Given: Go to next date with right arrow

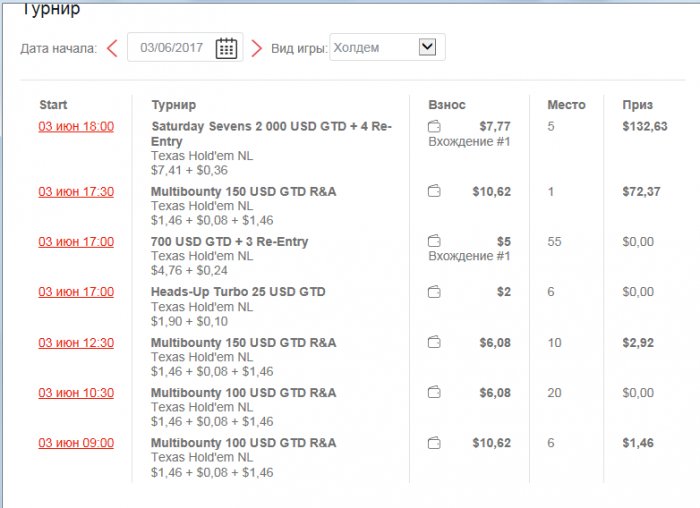Looking at the screenshot, I should (257, 48).
